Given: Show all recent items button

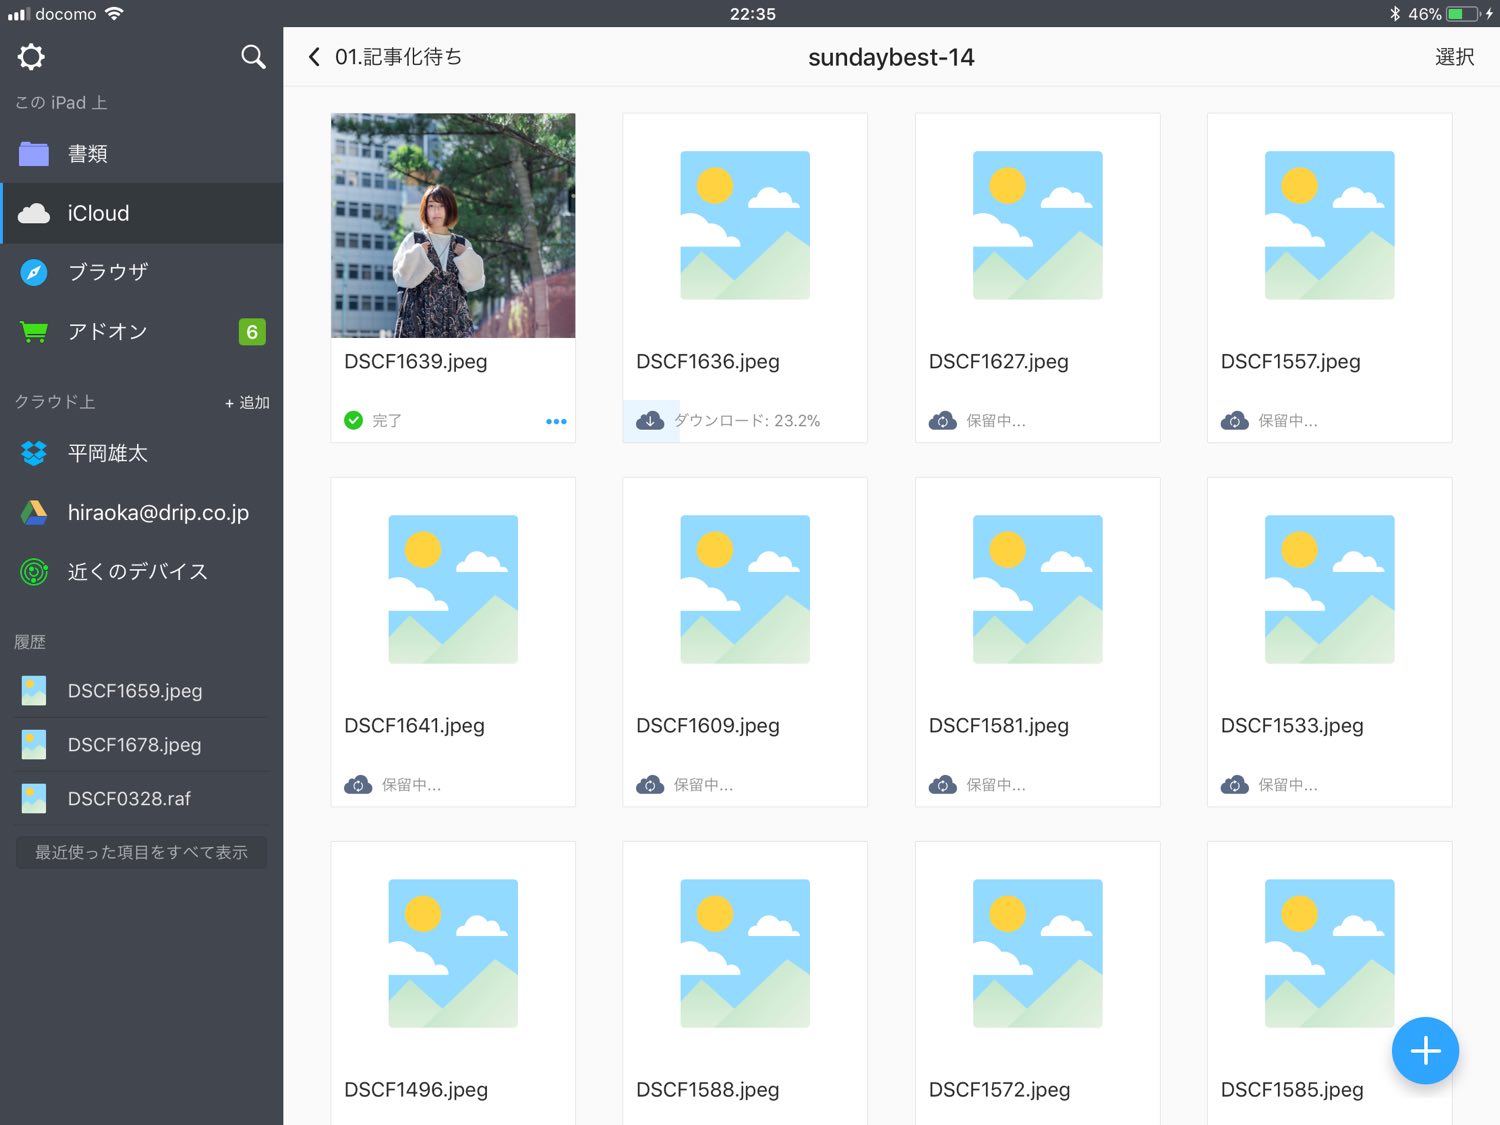Looking at the screenshot, I should pyautogui.click(x=141, y=852).
